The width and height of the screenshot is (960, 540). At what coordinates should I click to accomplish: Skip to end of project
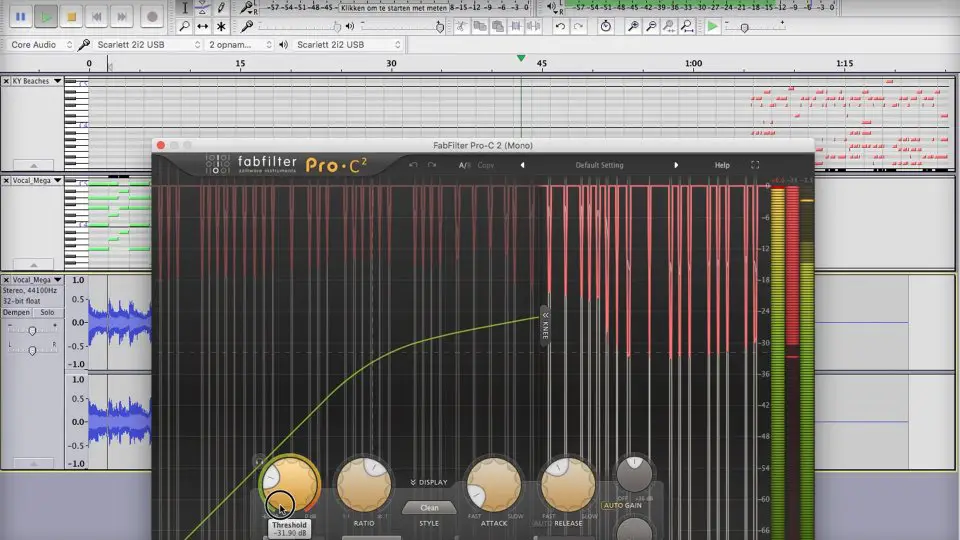[x=122, y=17]
